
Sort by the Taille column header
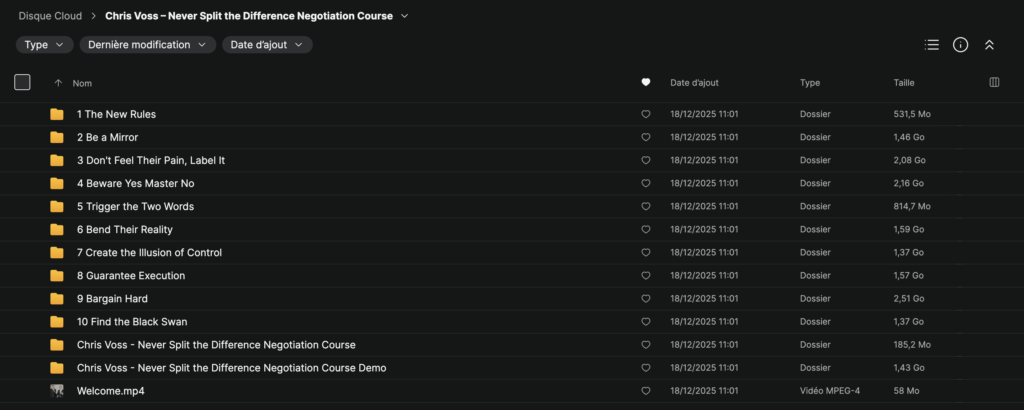click(x=903, y=83)
